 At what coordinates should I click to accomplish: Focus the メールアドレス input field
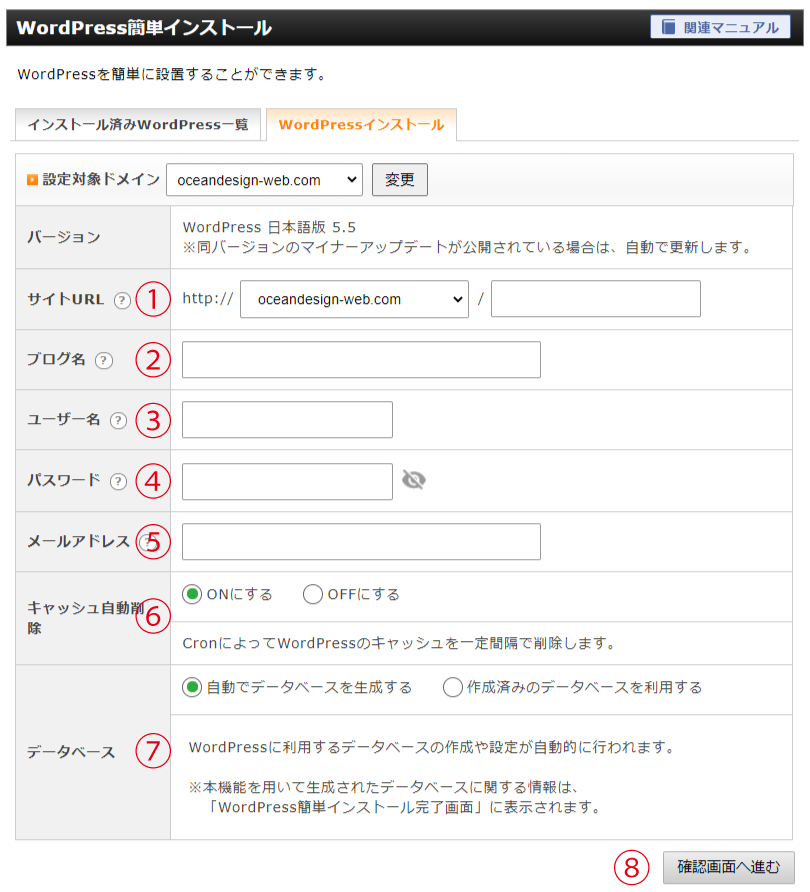[x=361, y=542]
